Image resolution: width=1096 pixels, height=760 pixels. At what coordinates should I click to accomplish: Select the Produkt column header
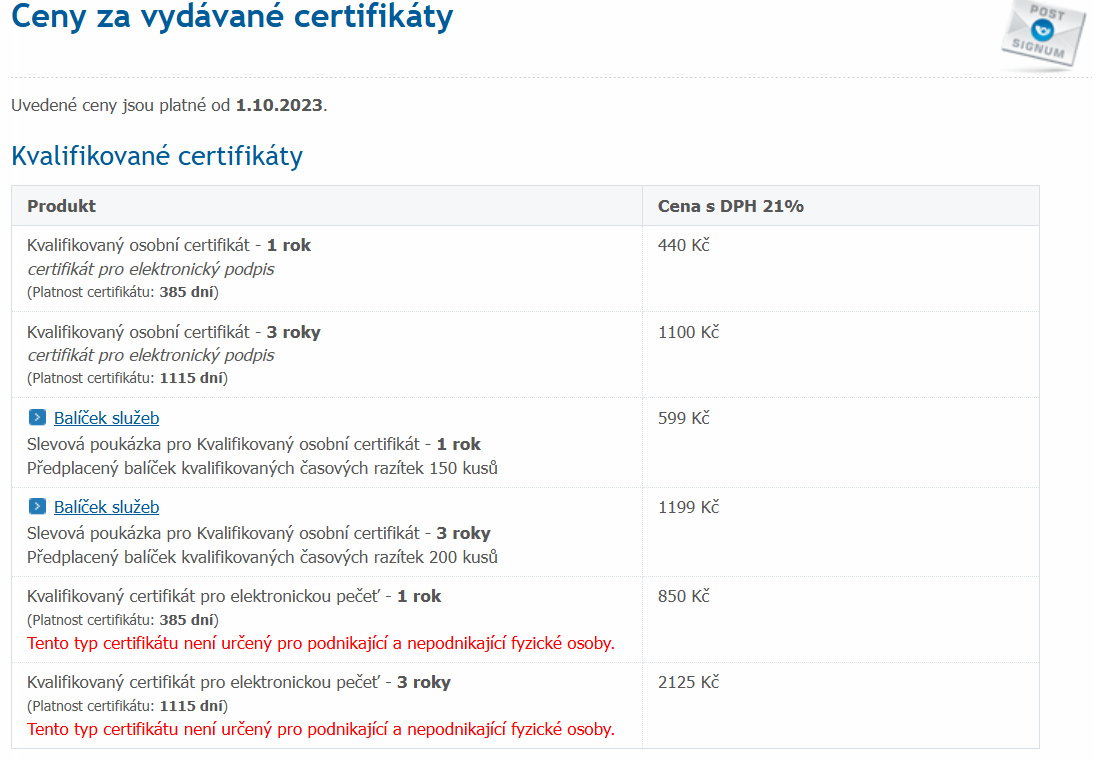click(60, 205)
